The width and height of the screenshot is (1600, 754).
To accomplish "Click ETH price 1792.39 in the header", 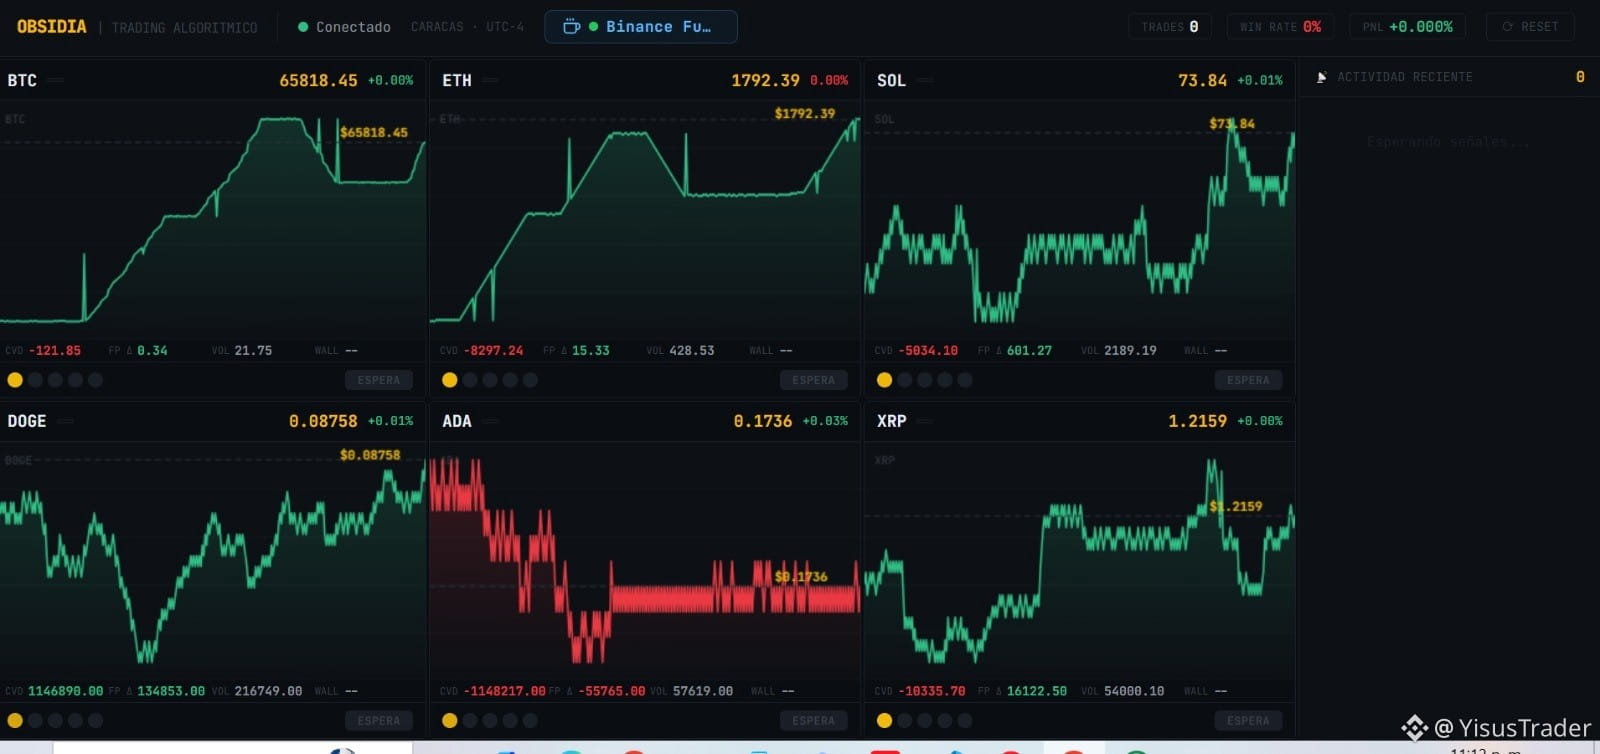I will (x=765, y=80).
